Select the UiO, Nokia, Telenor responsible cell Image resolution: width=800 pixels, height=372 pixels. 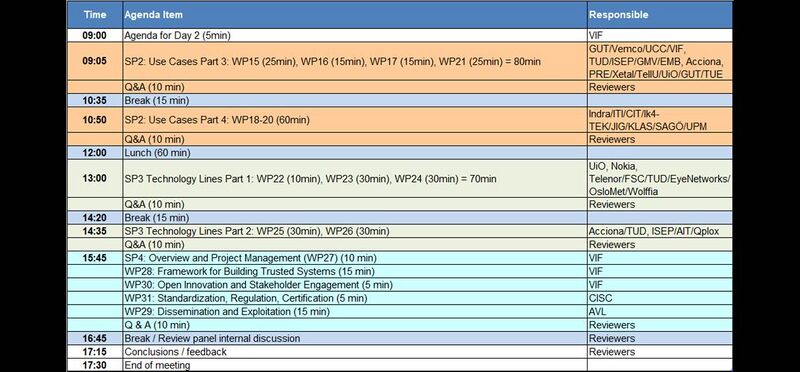(x=660, y=179)
